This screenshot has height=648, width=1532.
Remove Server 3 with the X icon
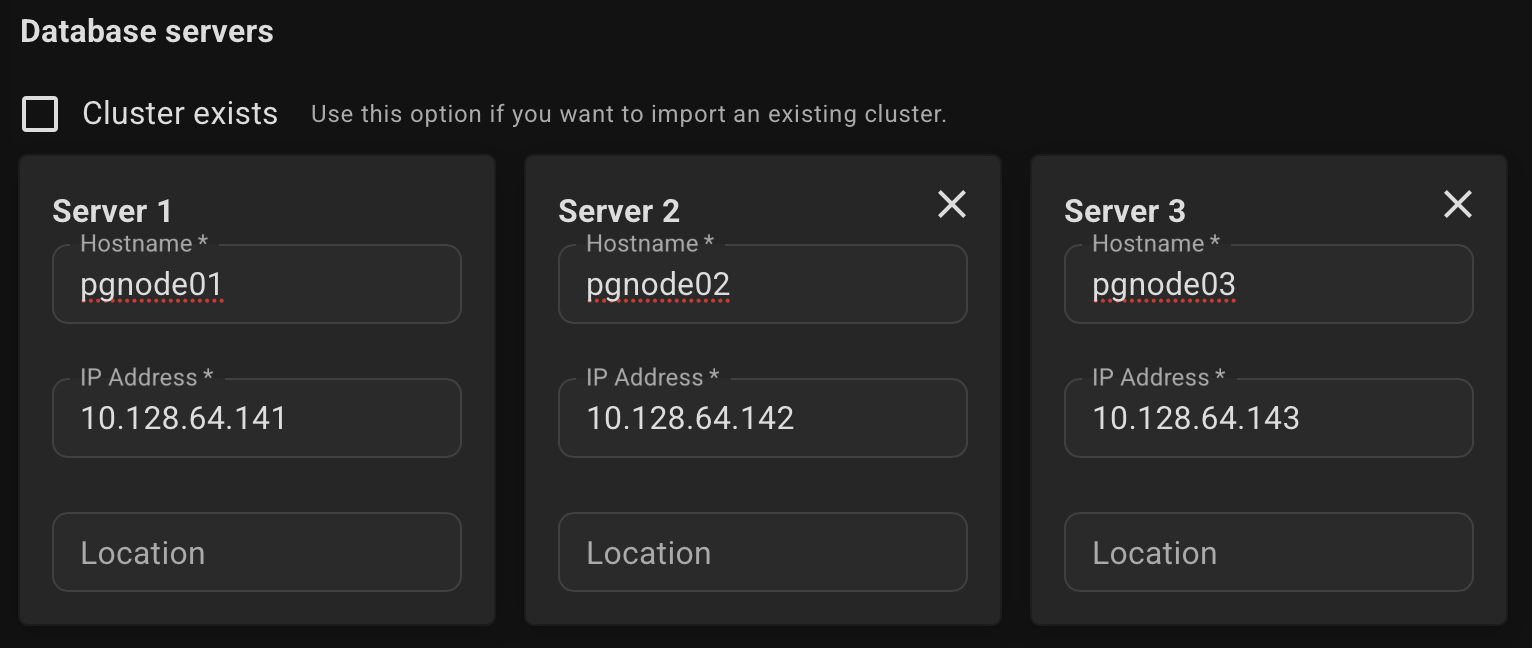pos(1458,205)
